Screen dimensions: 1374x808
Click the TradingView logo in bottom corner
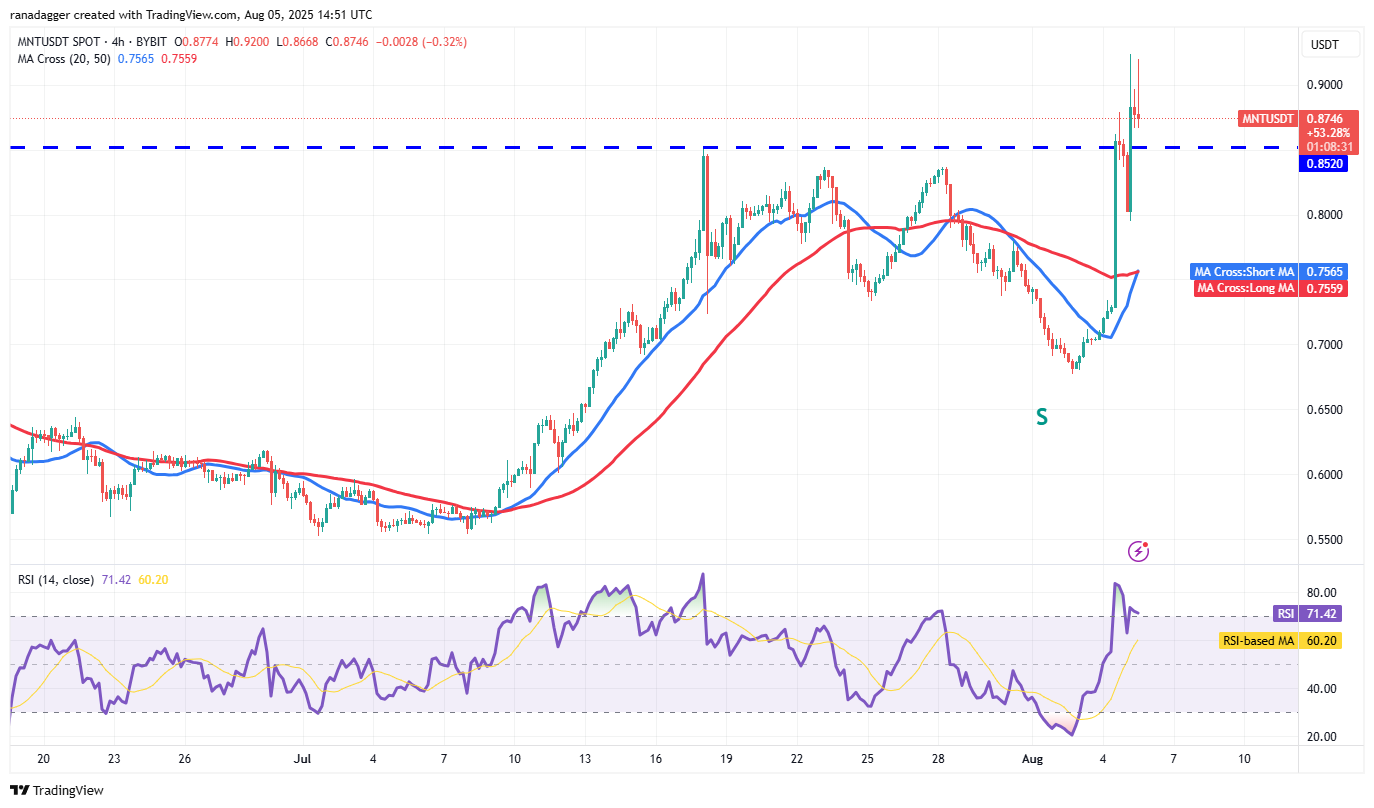[x=57, y=790]
